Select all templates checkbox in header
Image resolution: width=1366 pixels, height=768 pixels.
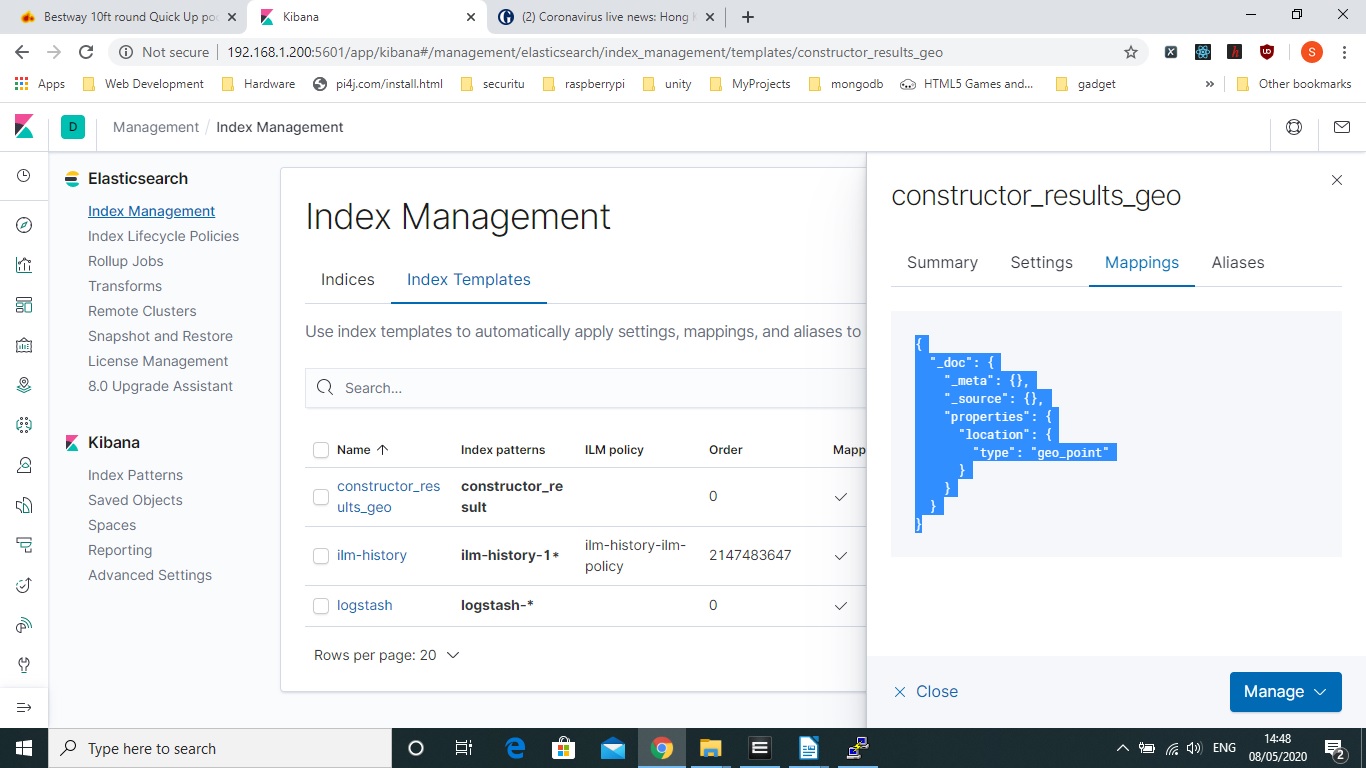[321, 450]
